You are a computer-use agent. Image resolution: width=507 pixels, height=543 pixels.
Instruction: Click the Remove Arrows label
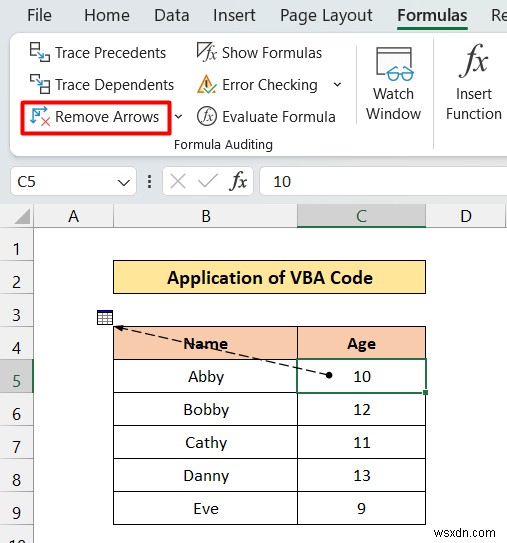click(x=107, y=117)
